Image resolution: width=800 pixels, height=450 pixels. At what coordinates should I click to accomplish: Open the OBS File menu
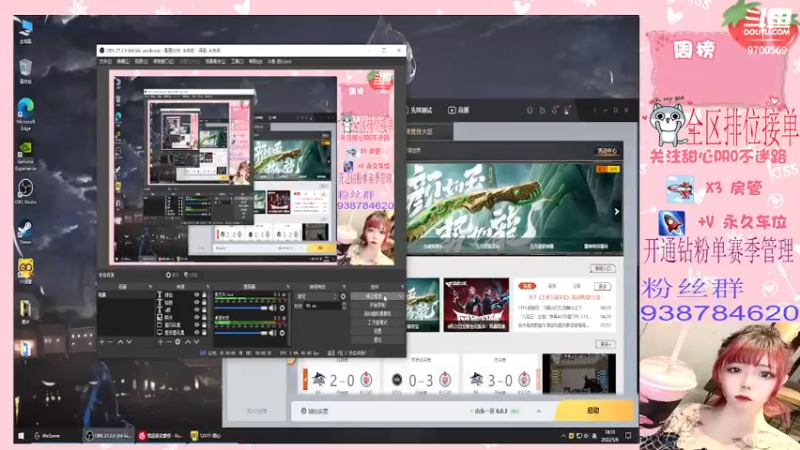(x=105, y=61)
